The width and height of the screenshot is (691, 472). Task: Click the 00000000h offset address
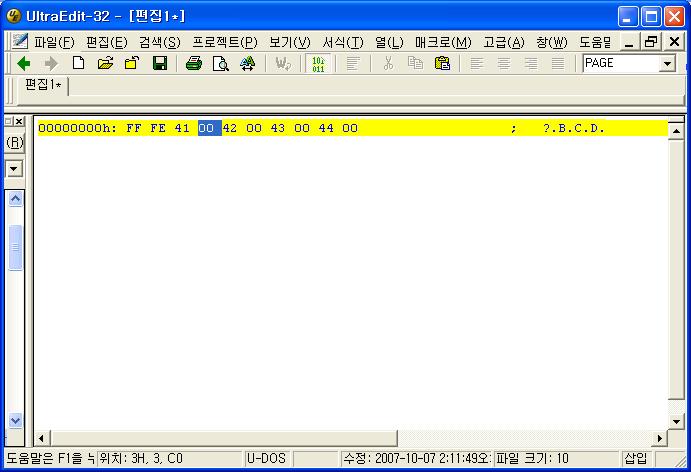click(x=77, y=128)
